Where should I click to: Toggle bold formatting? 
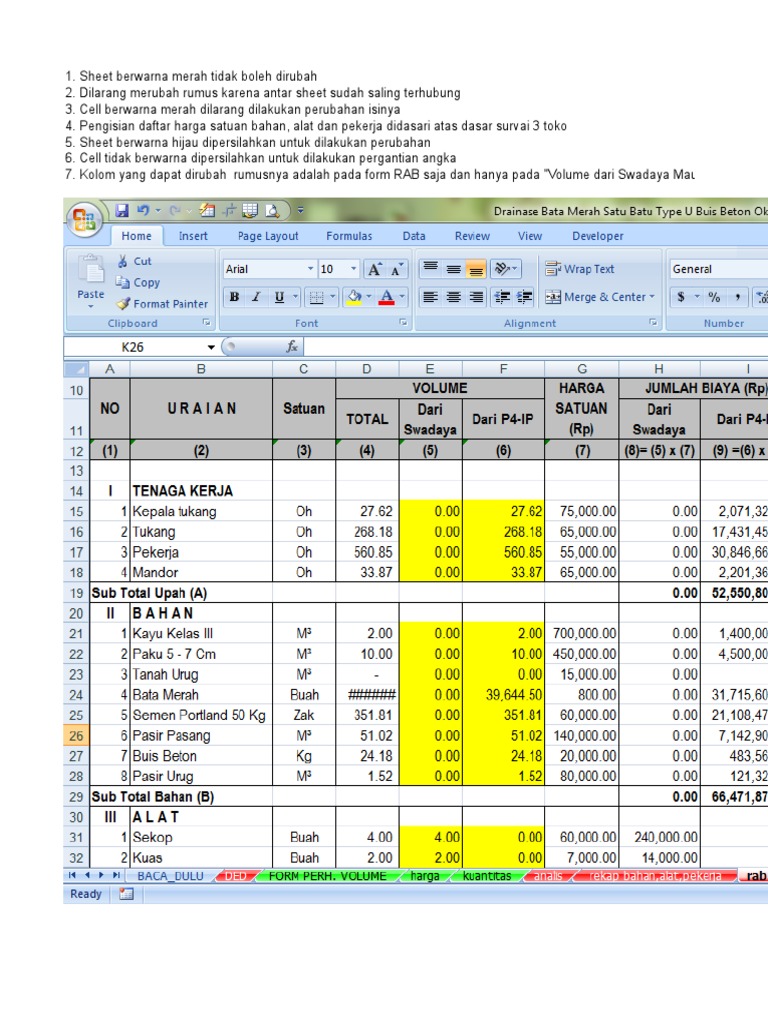click(x=234, y=297)
